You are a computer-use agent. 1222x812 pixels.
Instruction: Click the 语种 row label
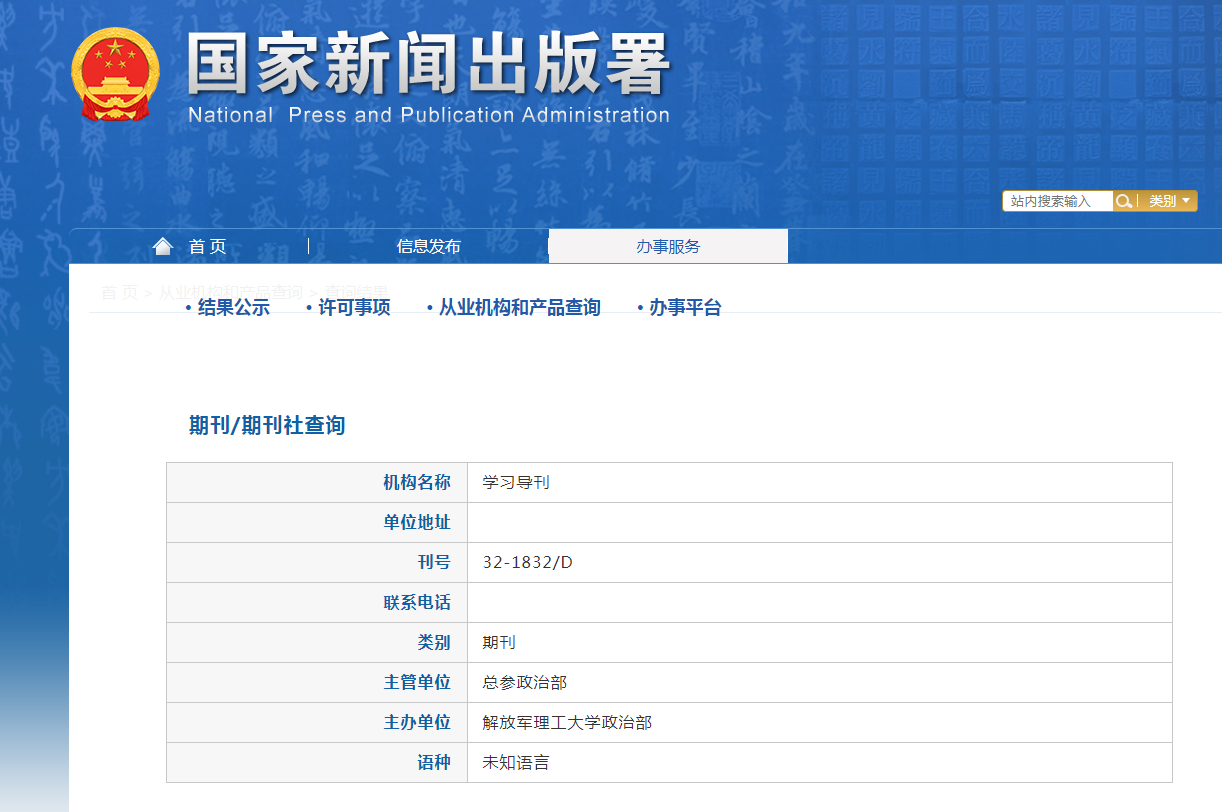point(434,763)
